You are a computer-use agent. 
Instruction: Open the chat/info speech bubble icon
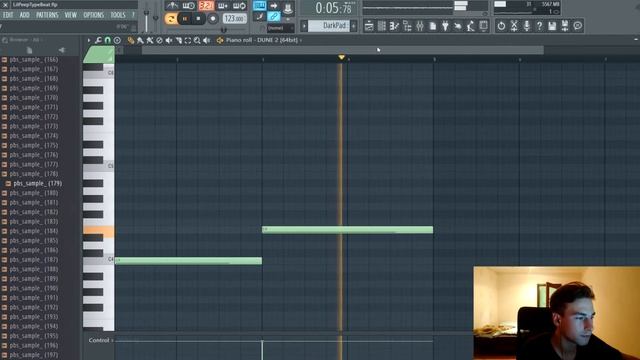(x=578, y=26)
